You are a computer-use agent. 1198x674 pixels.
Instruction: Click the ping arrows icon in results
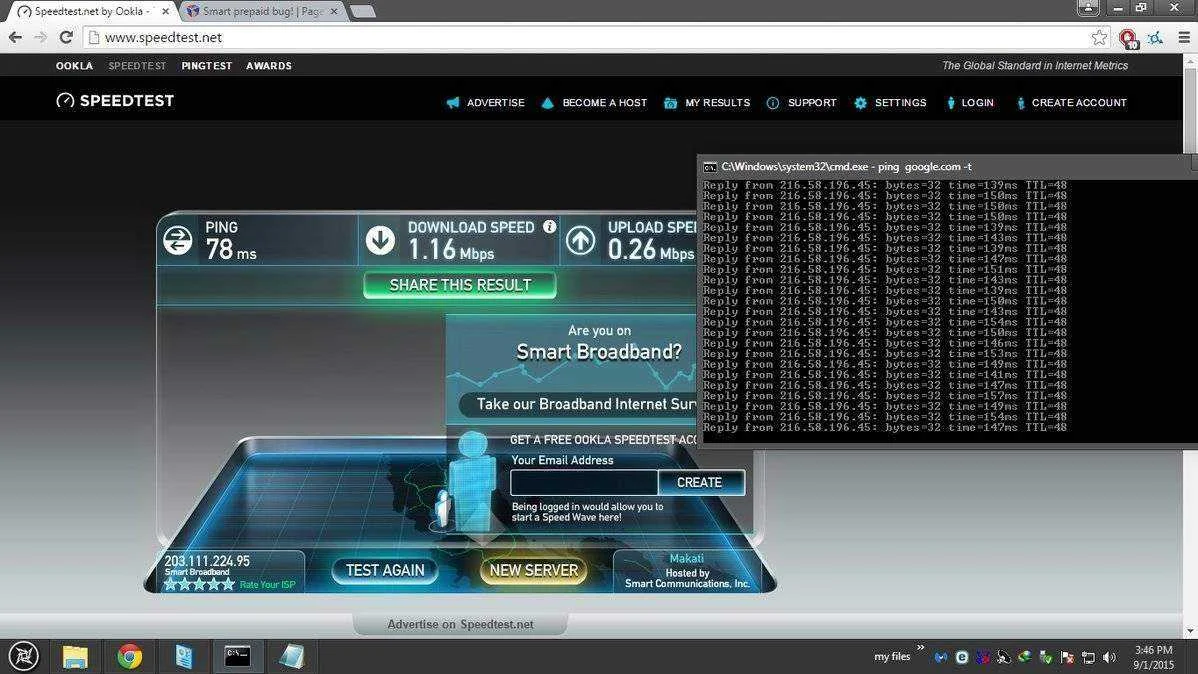tap(178, 241)
